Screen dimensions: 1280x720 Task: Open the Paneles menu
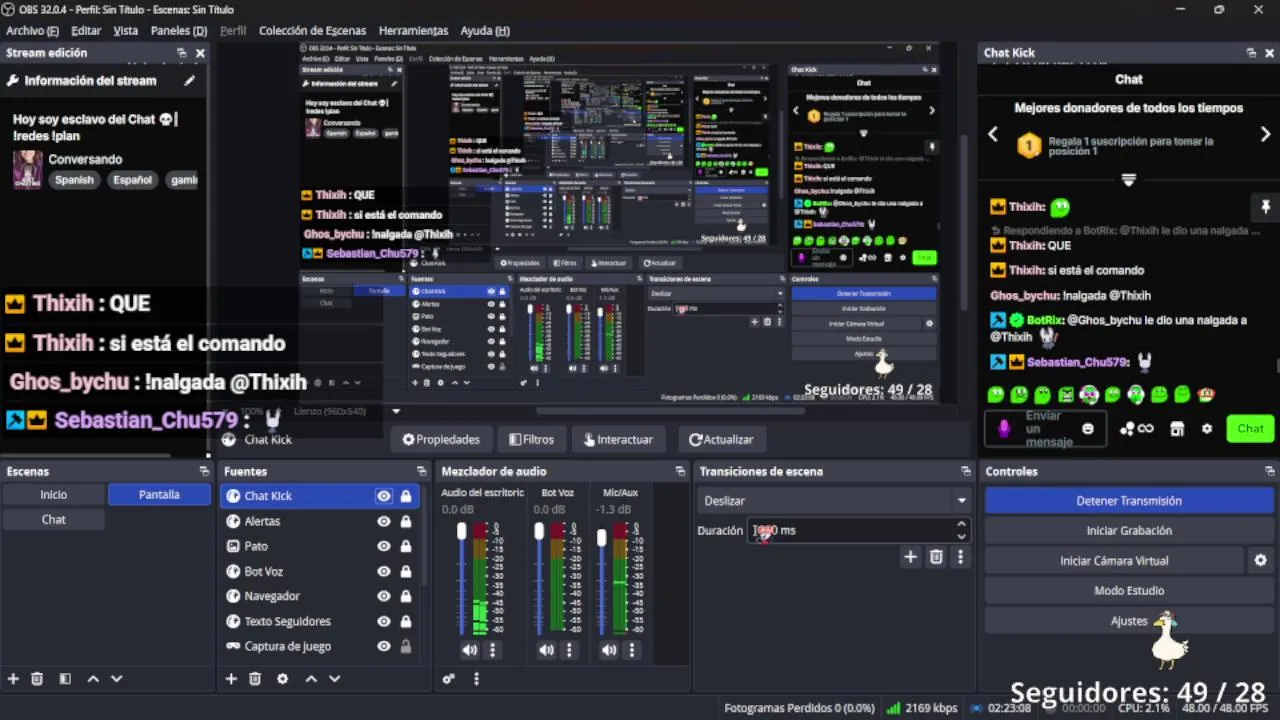click(x=179, y=31)
